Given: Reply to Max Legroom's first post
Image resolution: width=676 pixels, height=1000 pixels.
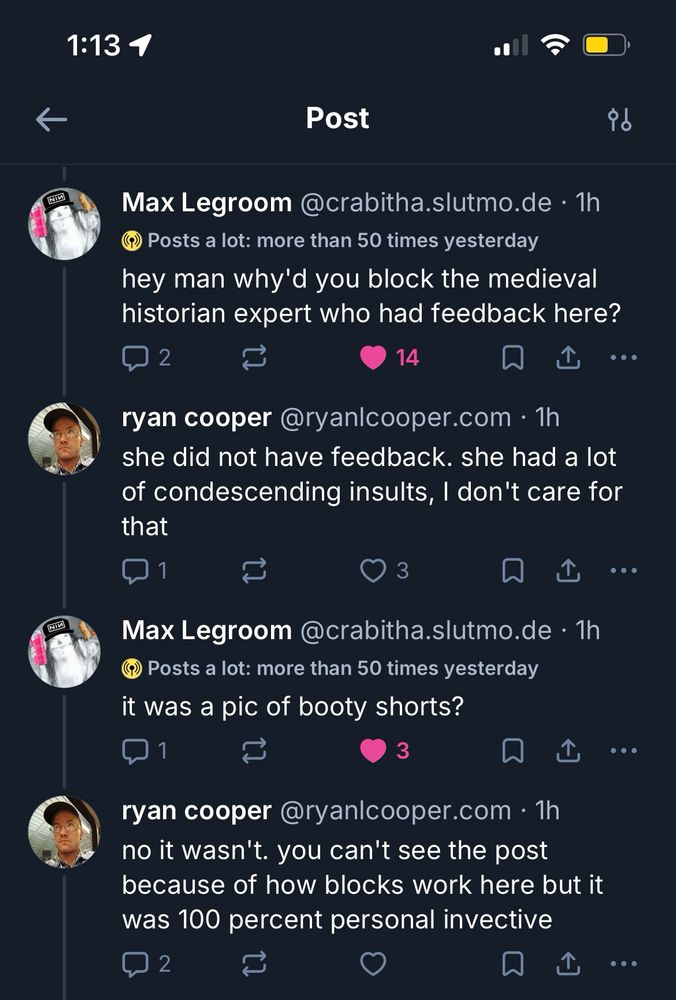Looking at the screenshot, I should [x=138, y=357].
